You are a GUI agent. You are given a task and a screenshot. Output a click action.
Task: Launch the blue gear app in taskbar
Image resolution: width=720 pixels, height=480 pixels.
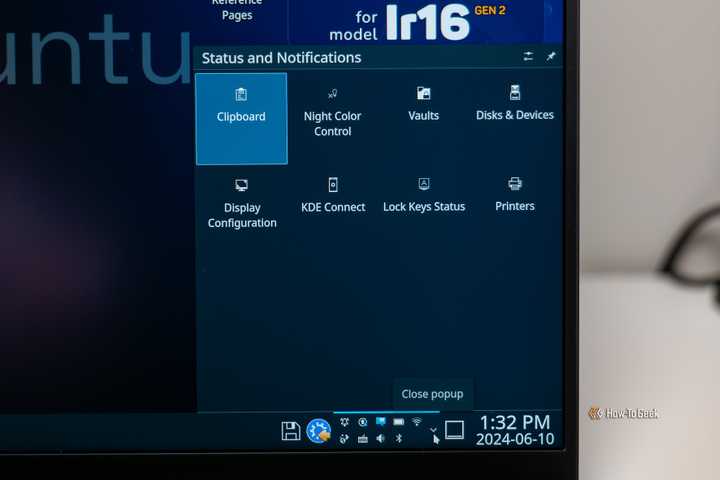(319, 431)
